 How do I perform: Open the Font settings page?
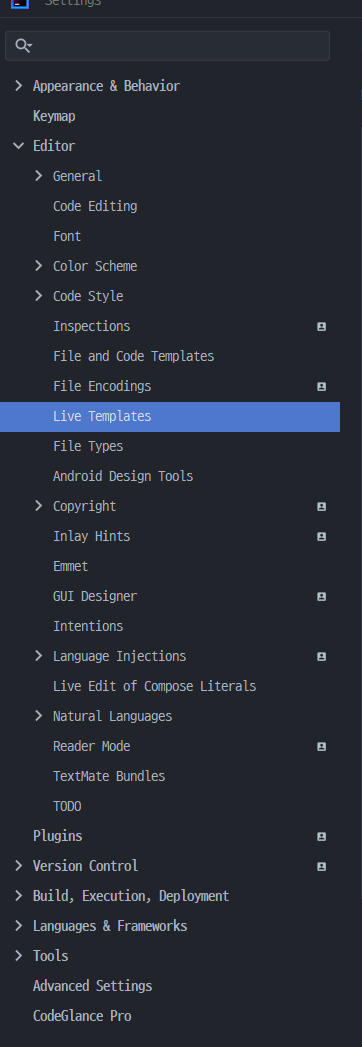67,236
